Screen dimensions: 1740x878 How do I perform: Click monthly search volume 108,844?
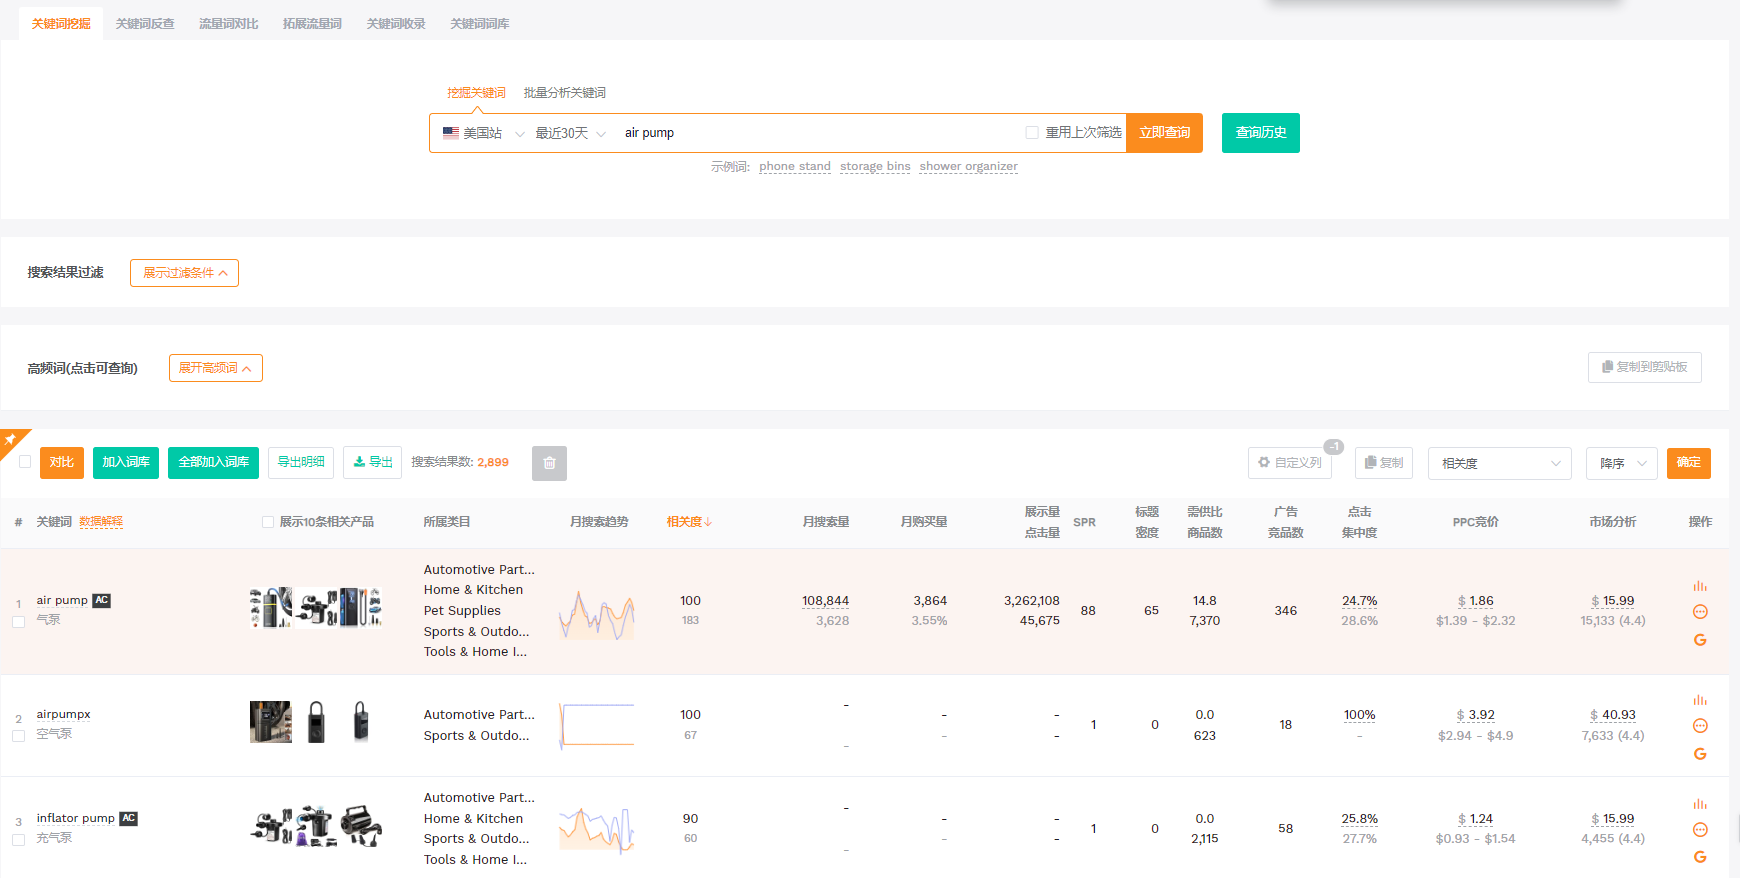coord(825,601)
